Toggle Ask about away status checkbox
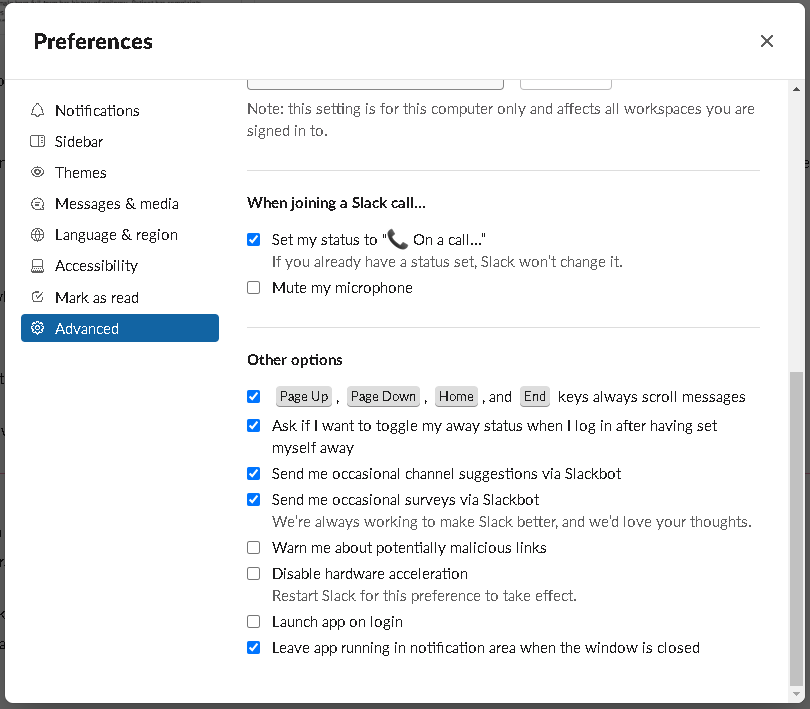 point(254,425)
